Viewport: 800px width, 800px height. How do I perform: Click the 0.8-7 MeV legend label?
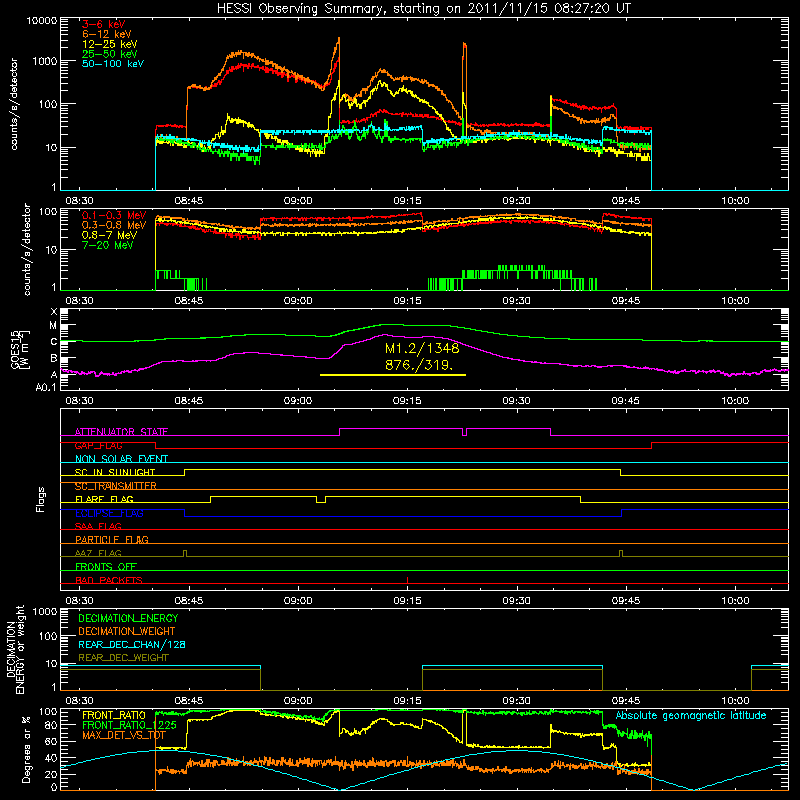point(109,235)
